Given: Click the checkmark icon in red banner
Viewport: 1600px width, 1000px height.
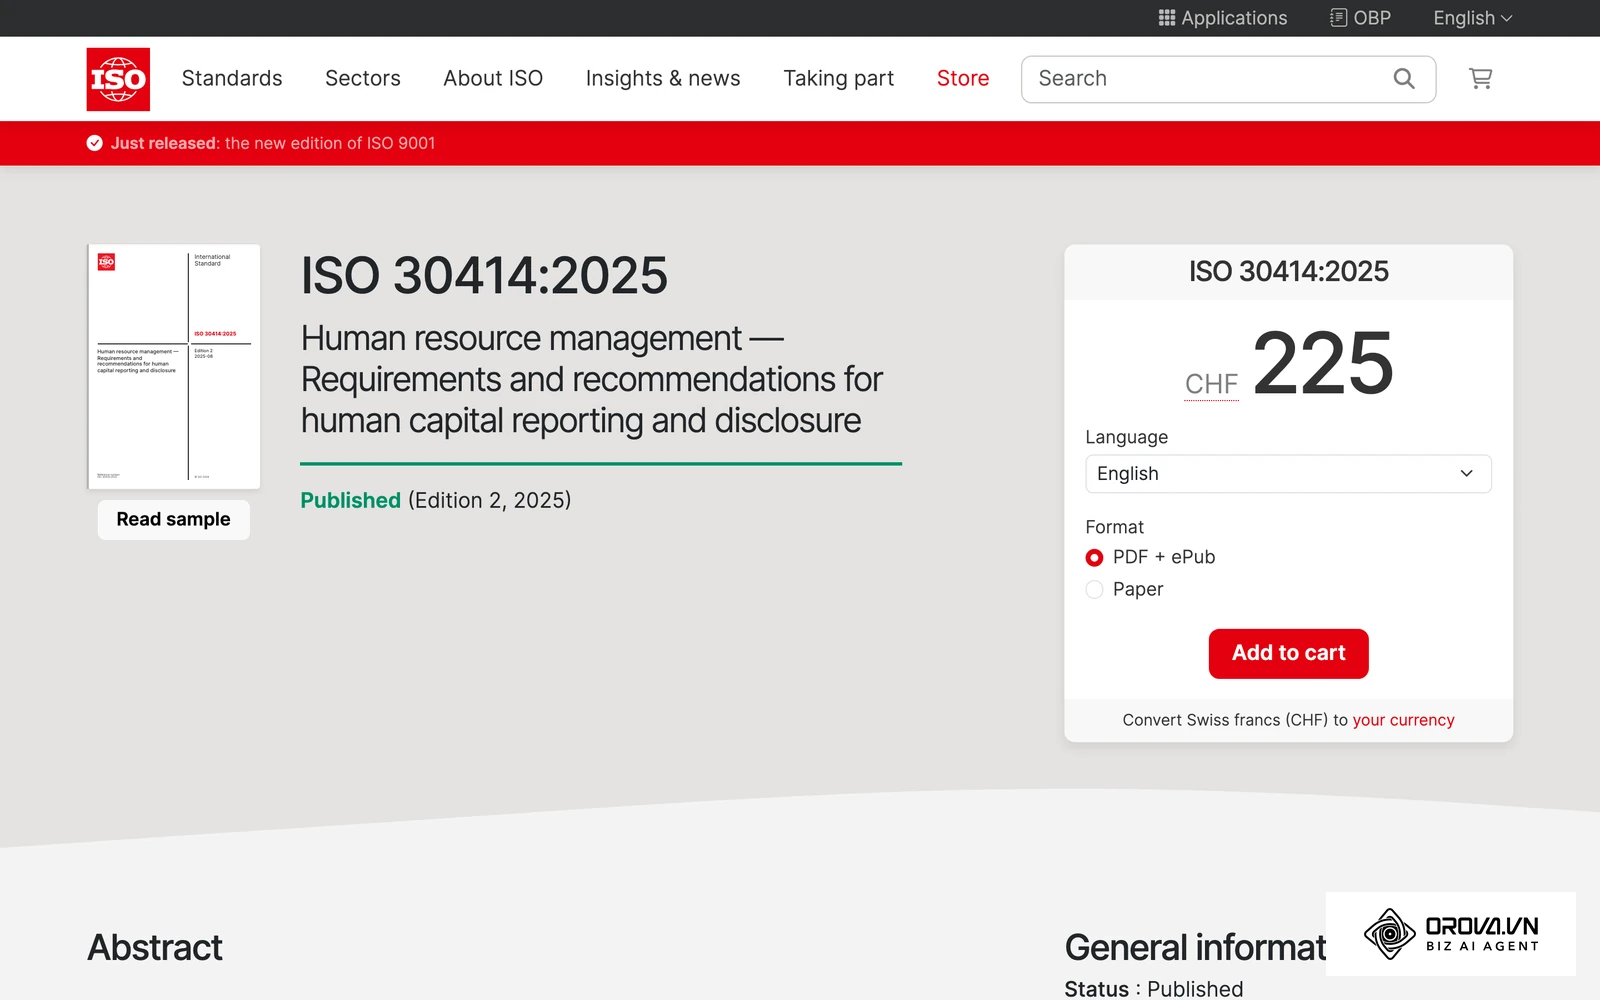Looking at the screenshot, I should coord(95,143).
